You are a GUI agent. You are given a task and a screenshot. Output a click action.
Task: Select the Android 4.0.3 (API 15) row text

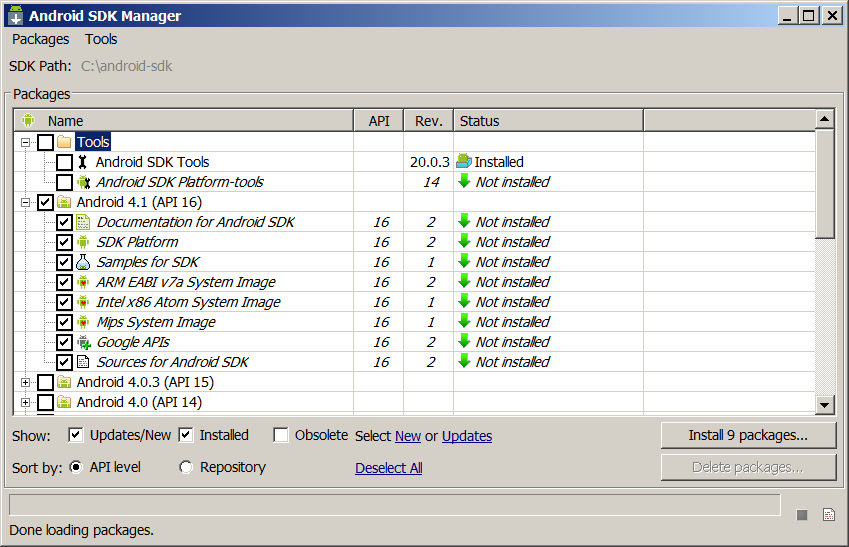point(145,382)
